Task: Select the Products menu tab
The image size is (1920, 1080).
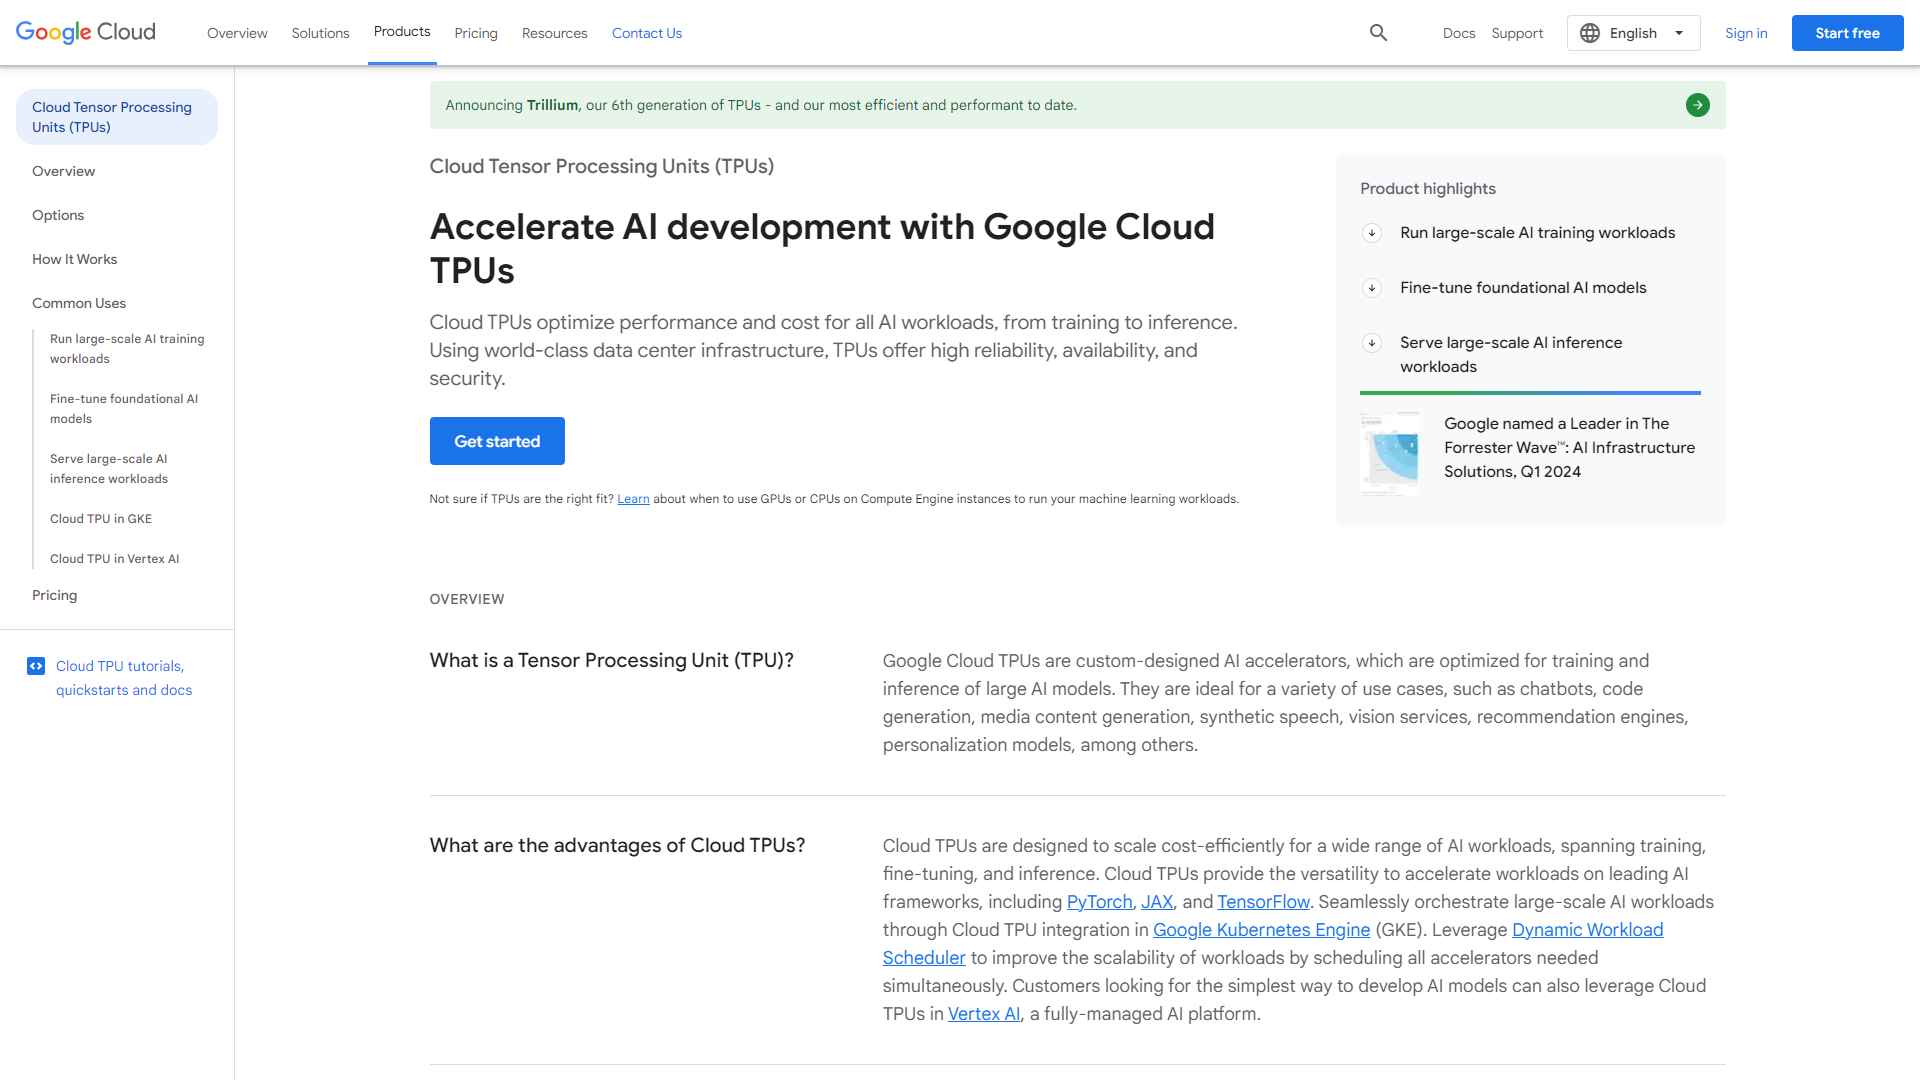Action: [x=400, y=32]
